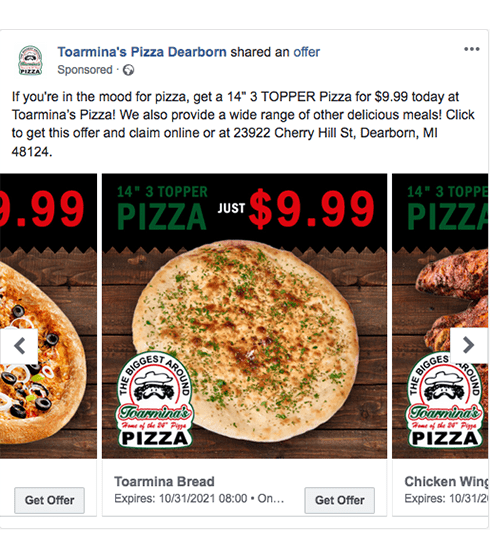Open the three-dot post options menu
The image size is (490, 559).
pos(471,49)
